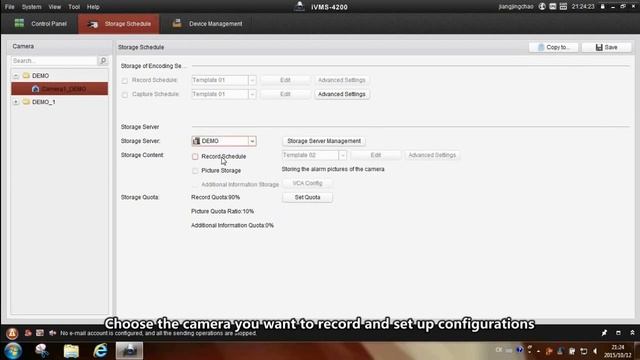640x360 pixels.
Task: Click the search magnifier icon in Camera panel
Action: [x=103, y=61]
